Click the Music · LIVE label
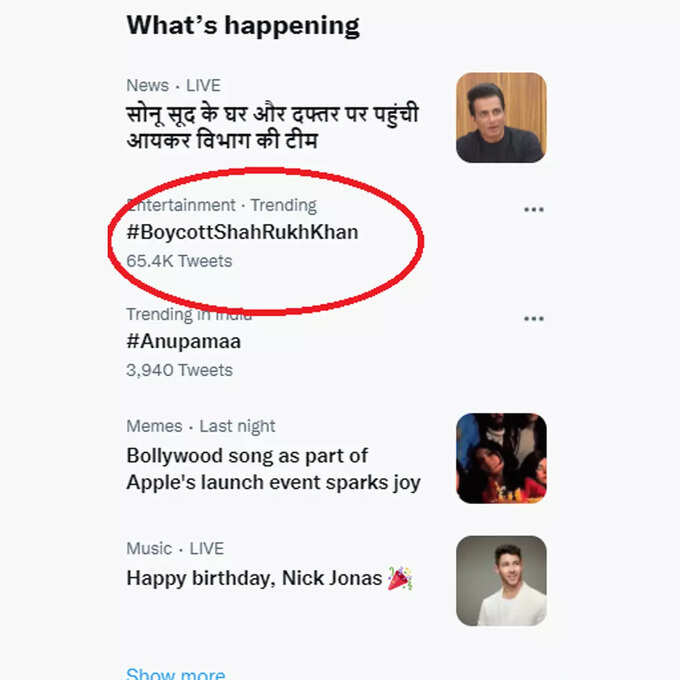The height and width of the screenshot is (680, 680). [175, 549]
